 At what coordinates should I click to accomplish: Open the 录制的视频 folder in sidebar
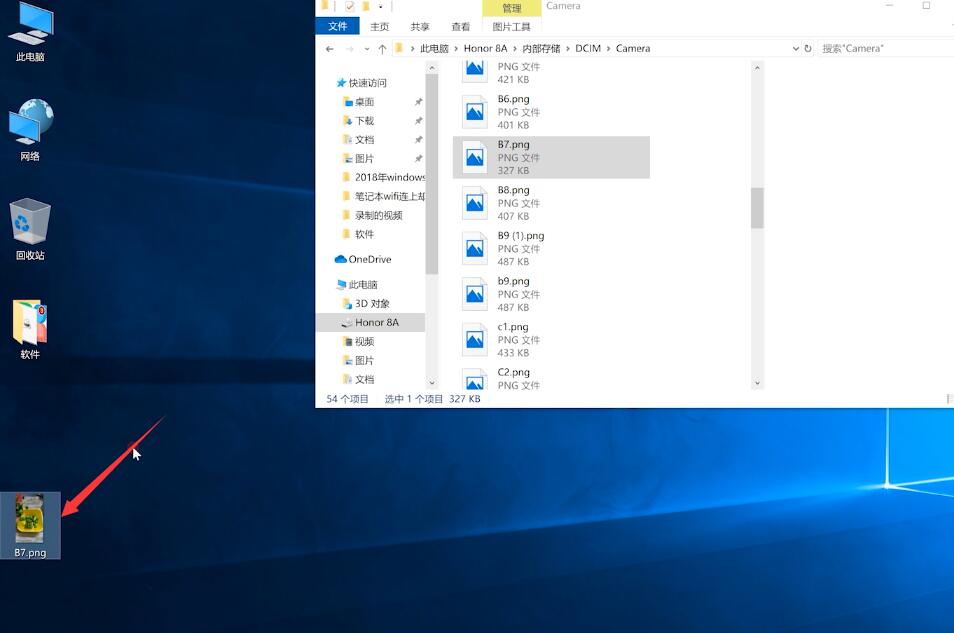click(372, 215)
